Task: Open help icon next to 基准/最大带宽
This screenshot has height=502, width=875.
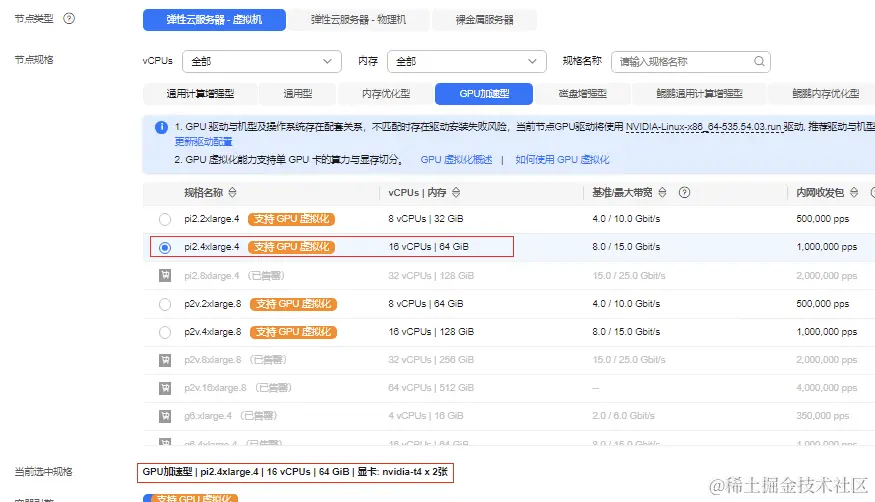Action: coord(684,192)
